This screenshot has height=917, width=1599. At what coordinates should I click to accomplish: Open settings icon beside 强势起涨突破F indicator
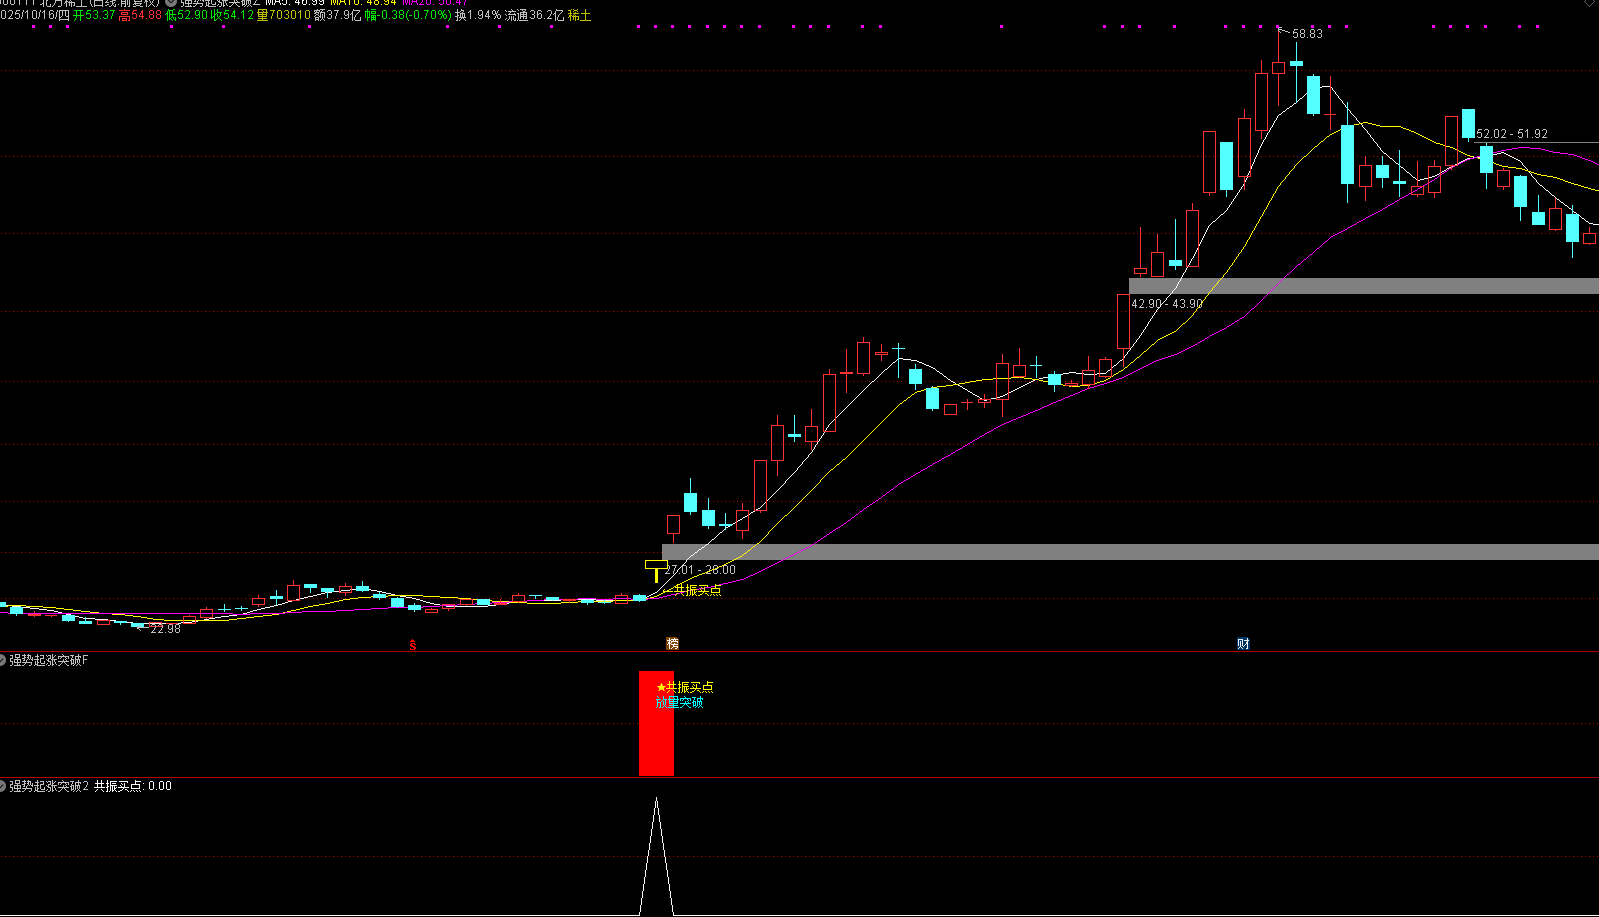coord(3,660)
